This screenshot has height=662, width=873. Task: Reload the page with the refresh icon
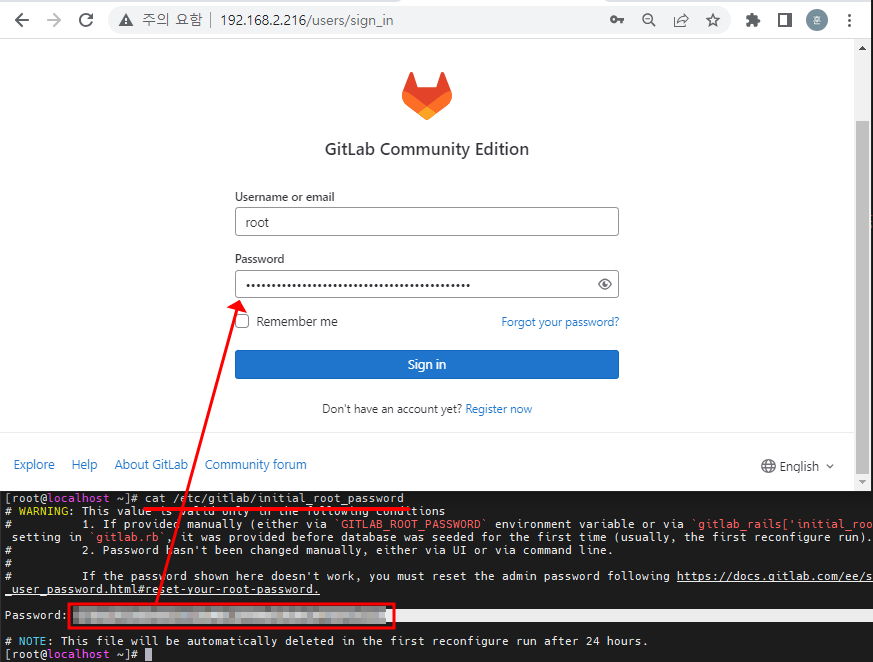pyautogui.click(x=86, y=21)
